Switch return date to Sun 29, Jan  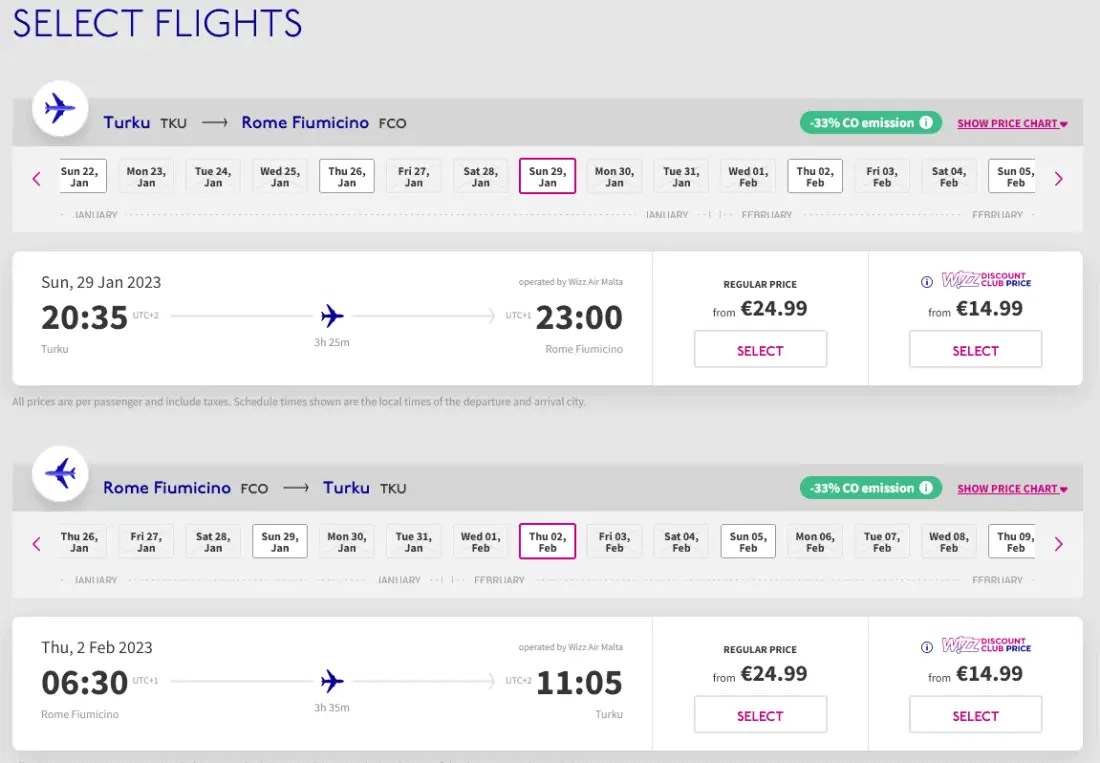click(x=280, y=542)
